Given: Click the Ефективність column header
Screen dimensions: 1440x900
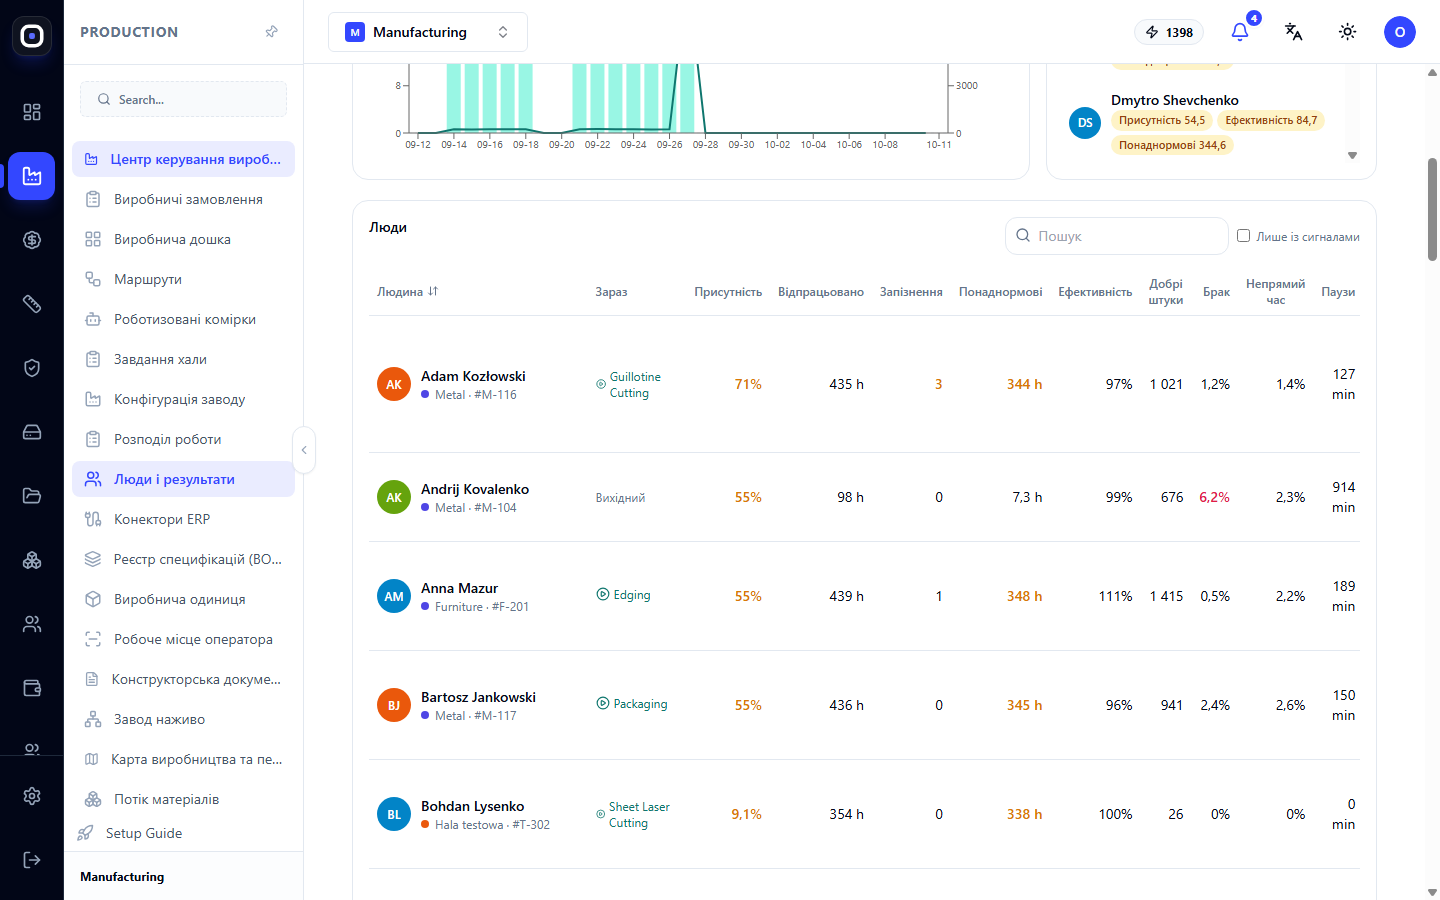Looking at the screenshot, I should 1095,292.
